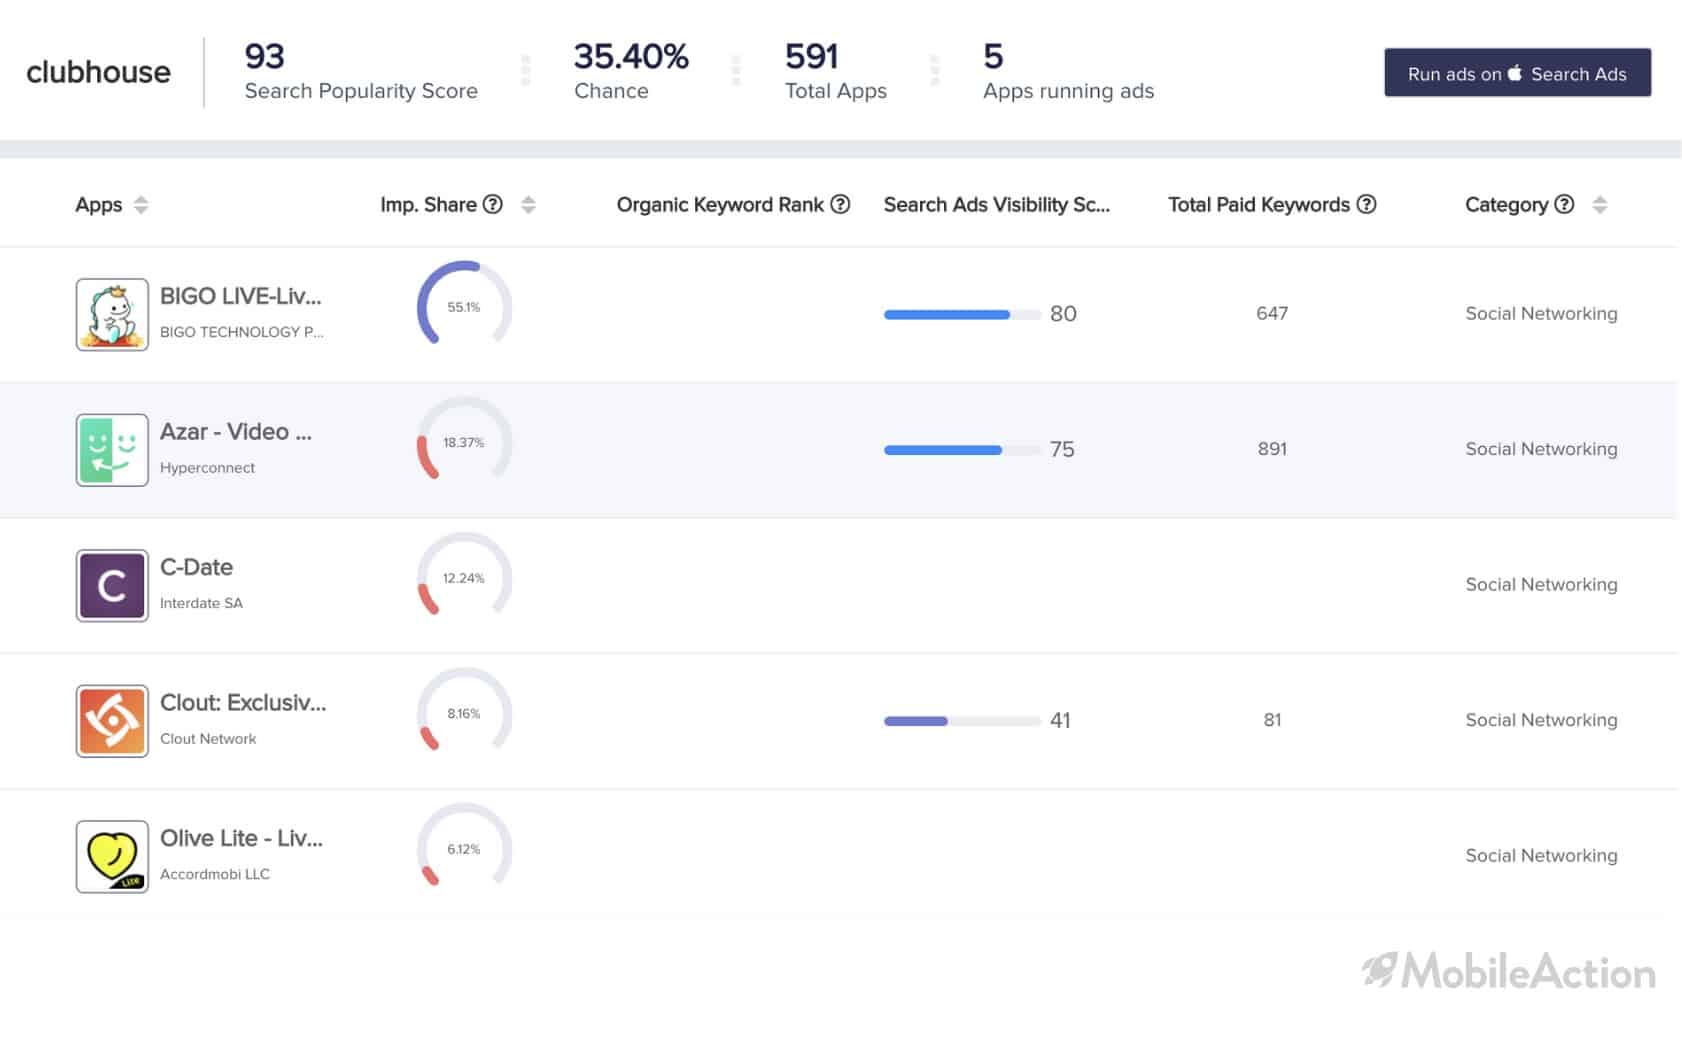Click 93 Search Popularity Score
The height and width of the screenshot is (1038, 1682).
361,71
